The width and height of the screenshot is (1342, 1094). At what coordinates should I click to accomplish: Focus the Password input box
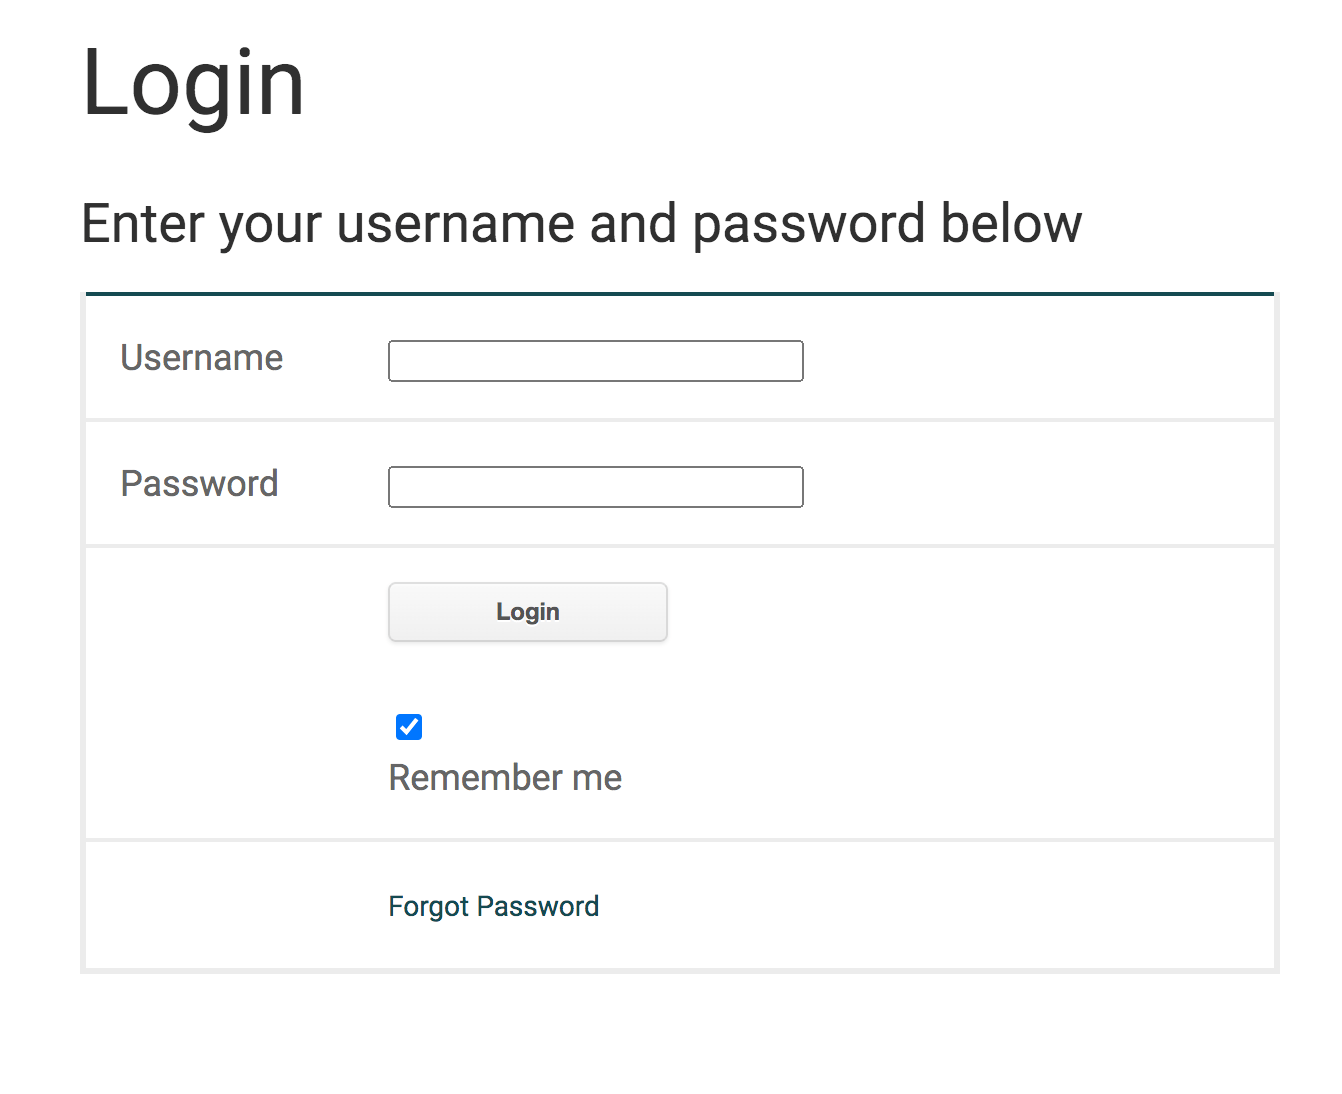point(595,487)
